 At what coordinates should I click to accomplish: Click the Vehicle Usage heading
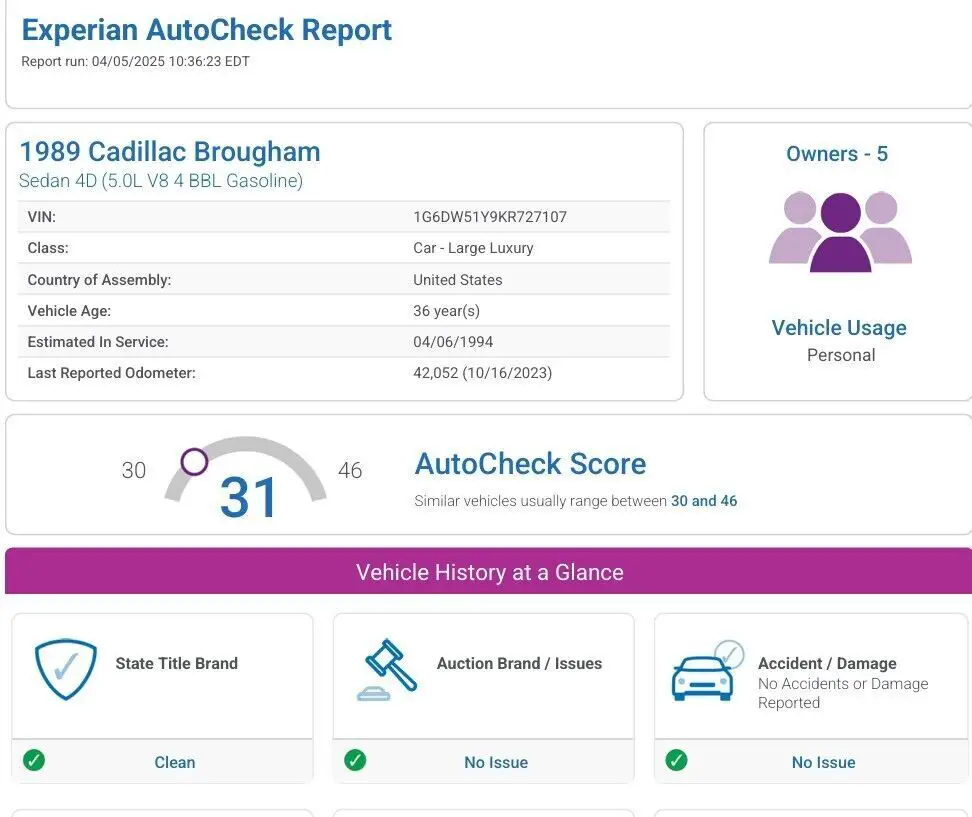839,328
